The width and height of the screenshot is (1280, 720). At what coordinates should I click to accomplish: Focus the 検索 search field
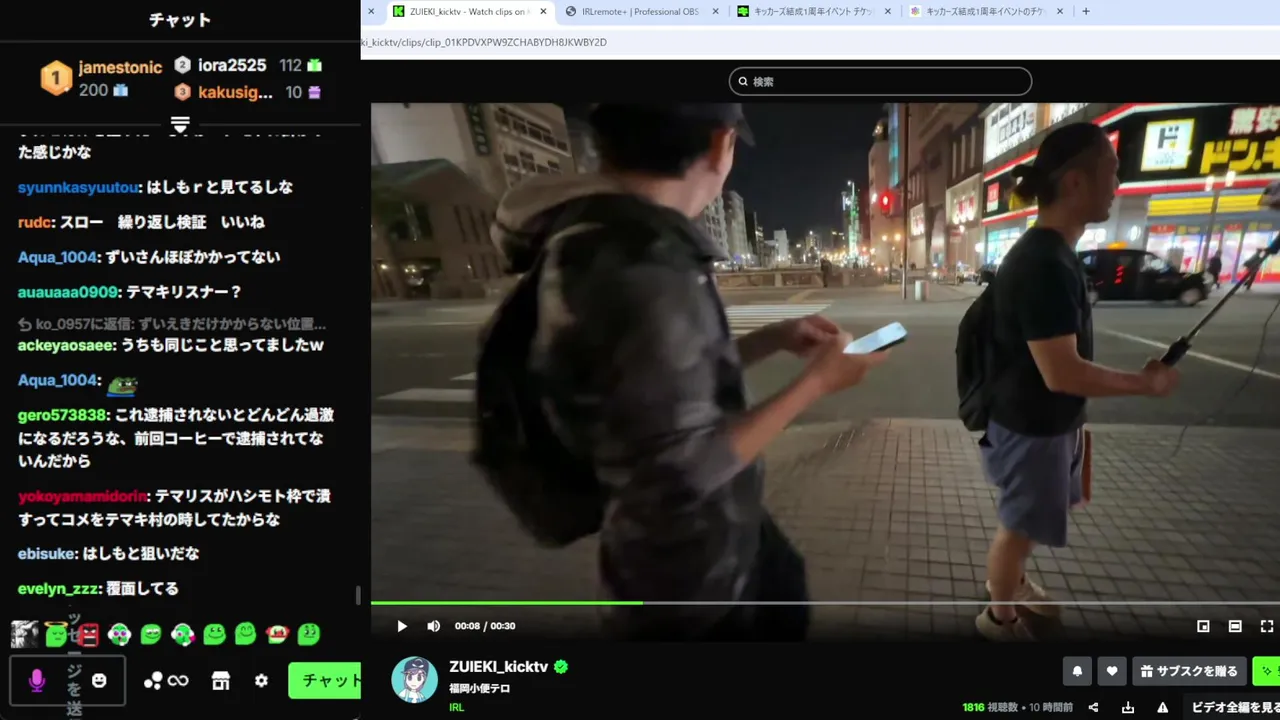click(880, 81)
